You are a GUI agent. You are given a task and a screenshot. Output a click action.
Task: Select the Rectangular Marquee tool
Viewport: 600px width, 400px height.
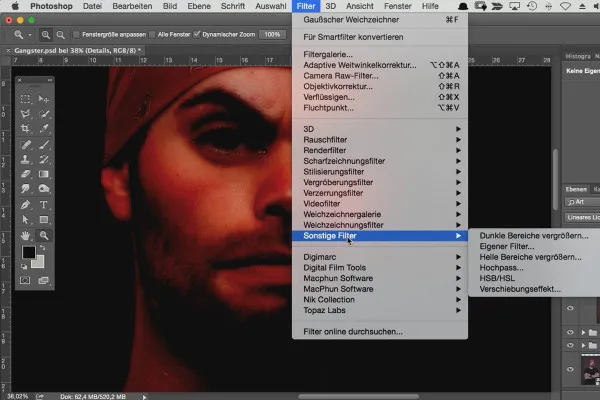coord(25,99)
